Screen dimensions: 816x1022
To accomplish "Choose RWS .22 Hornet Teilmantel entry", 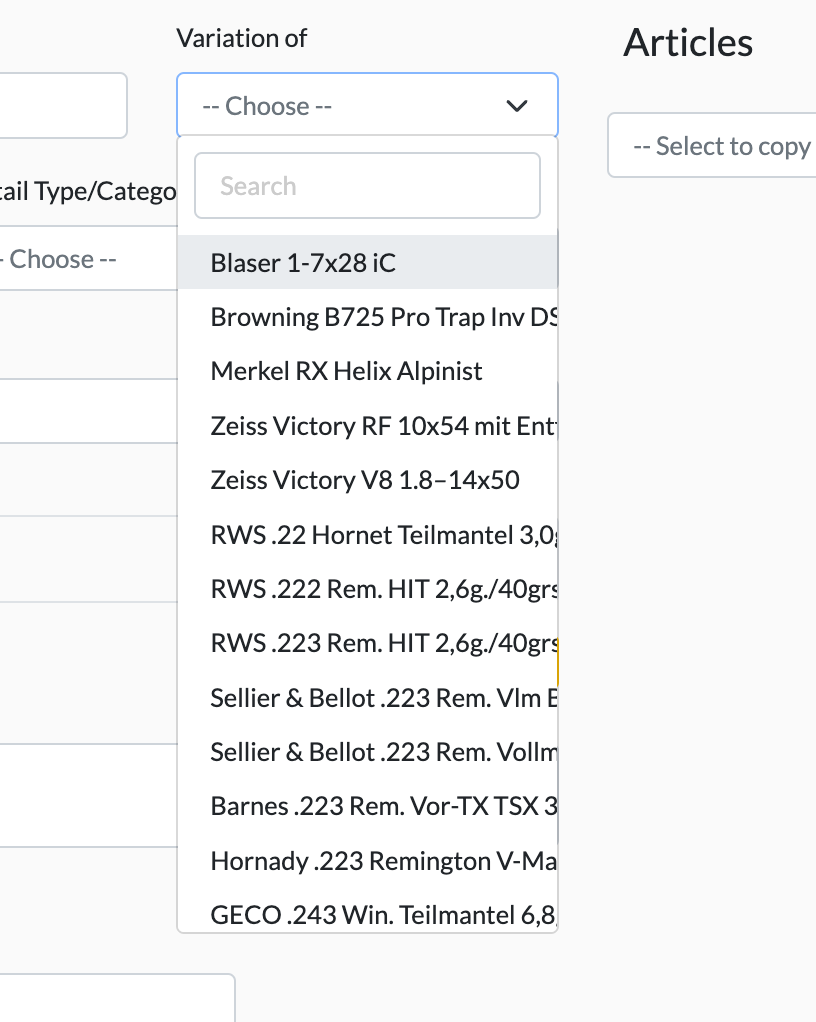I will [x=370, y=534].
